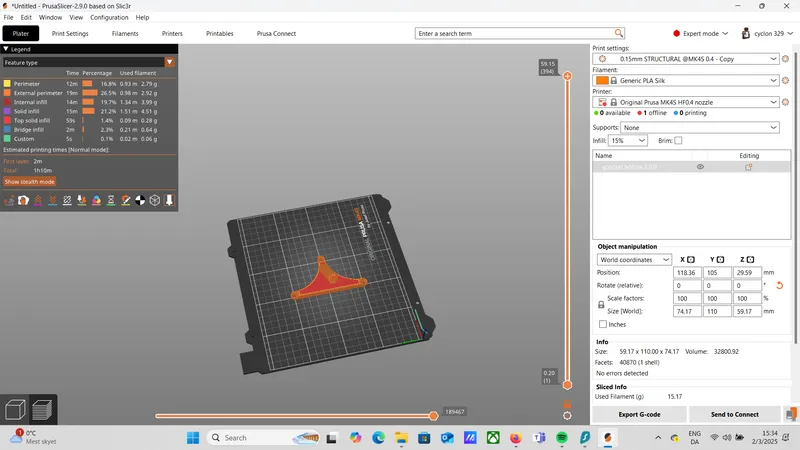Click horizontal moves slider thumb

pyautogui.click(x=433, y=416)
